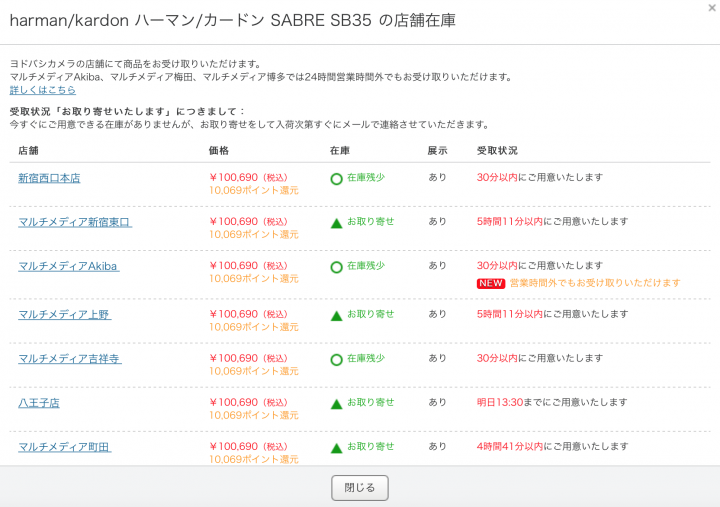Click お取り寄せ label in 八王子店 row
This screenshot has height=507, width=720.
[x=371, y=402]
